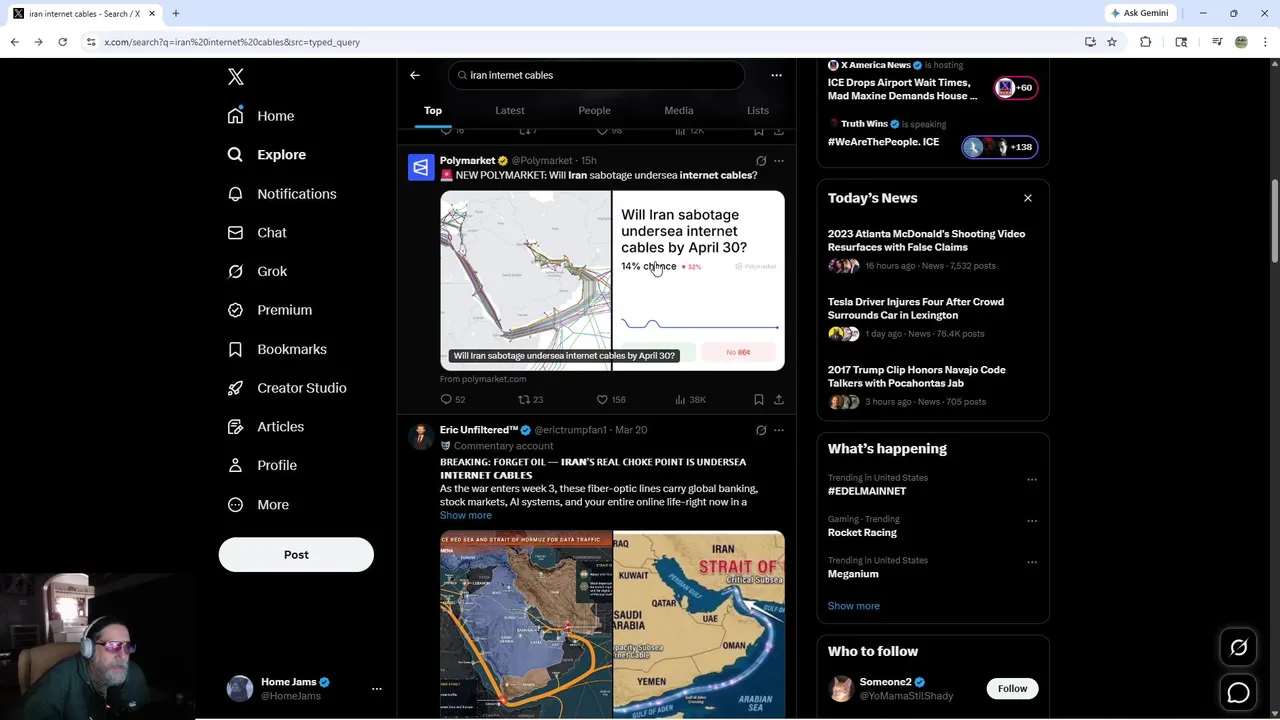
Task: Open Atlanta McDonald's Shooting Video news story
Action: tap(933, 250)
